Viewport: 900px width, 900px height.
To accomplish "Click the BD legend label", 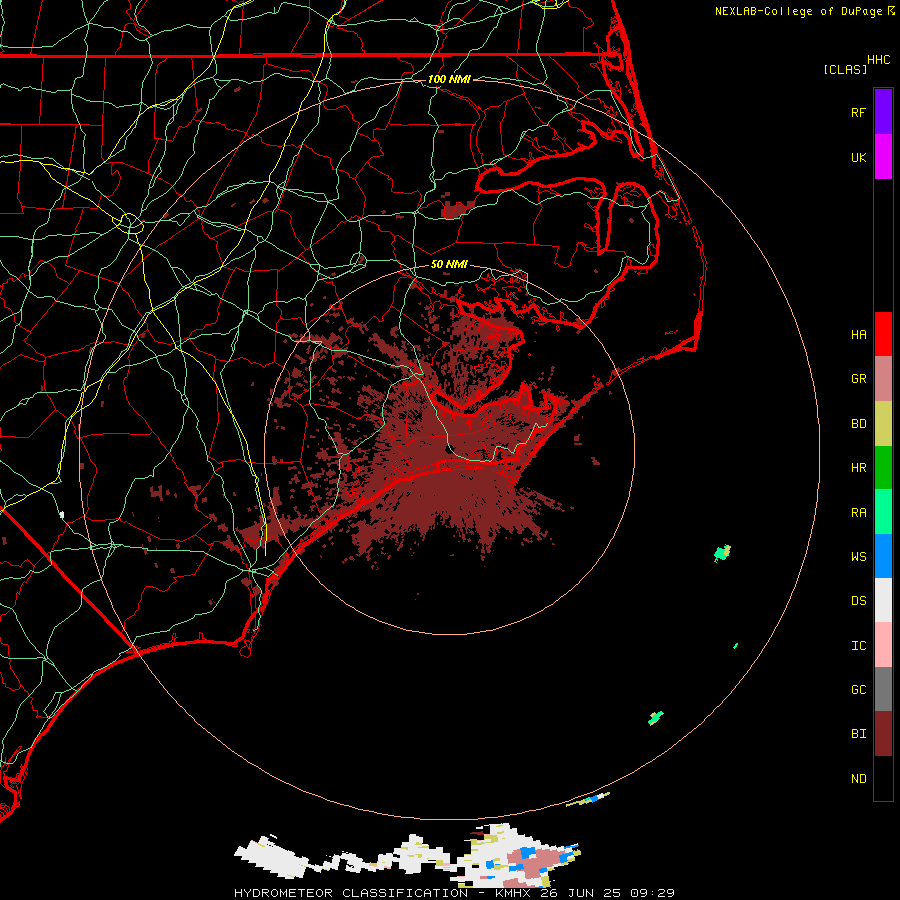I will pos(858,424).
